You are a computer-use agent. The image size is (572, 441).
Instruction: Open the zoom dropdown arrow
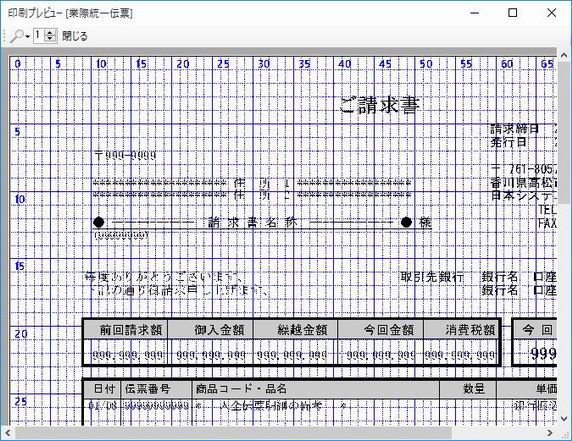coord(28,36)
